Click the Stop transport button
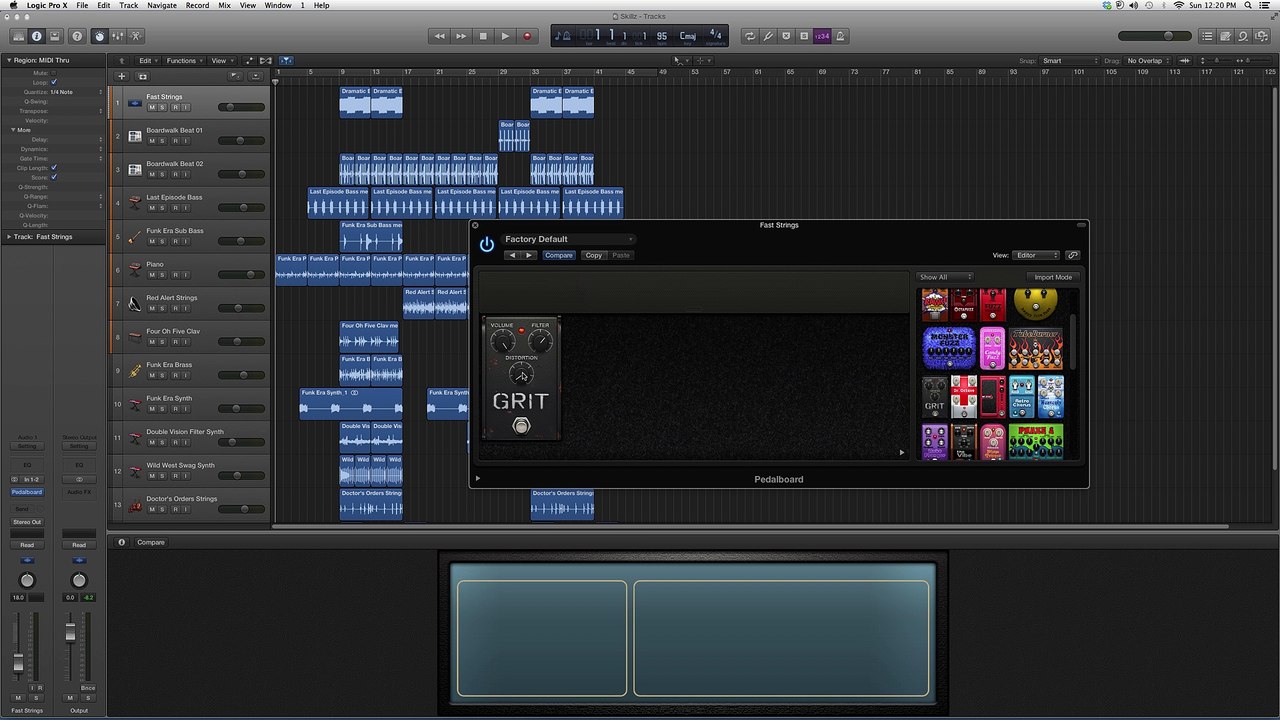The image size is (1280, 720). (x=483, y=36)
